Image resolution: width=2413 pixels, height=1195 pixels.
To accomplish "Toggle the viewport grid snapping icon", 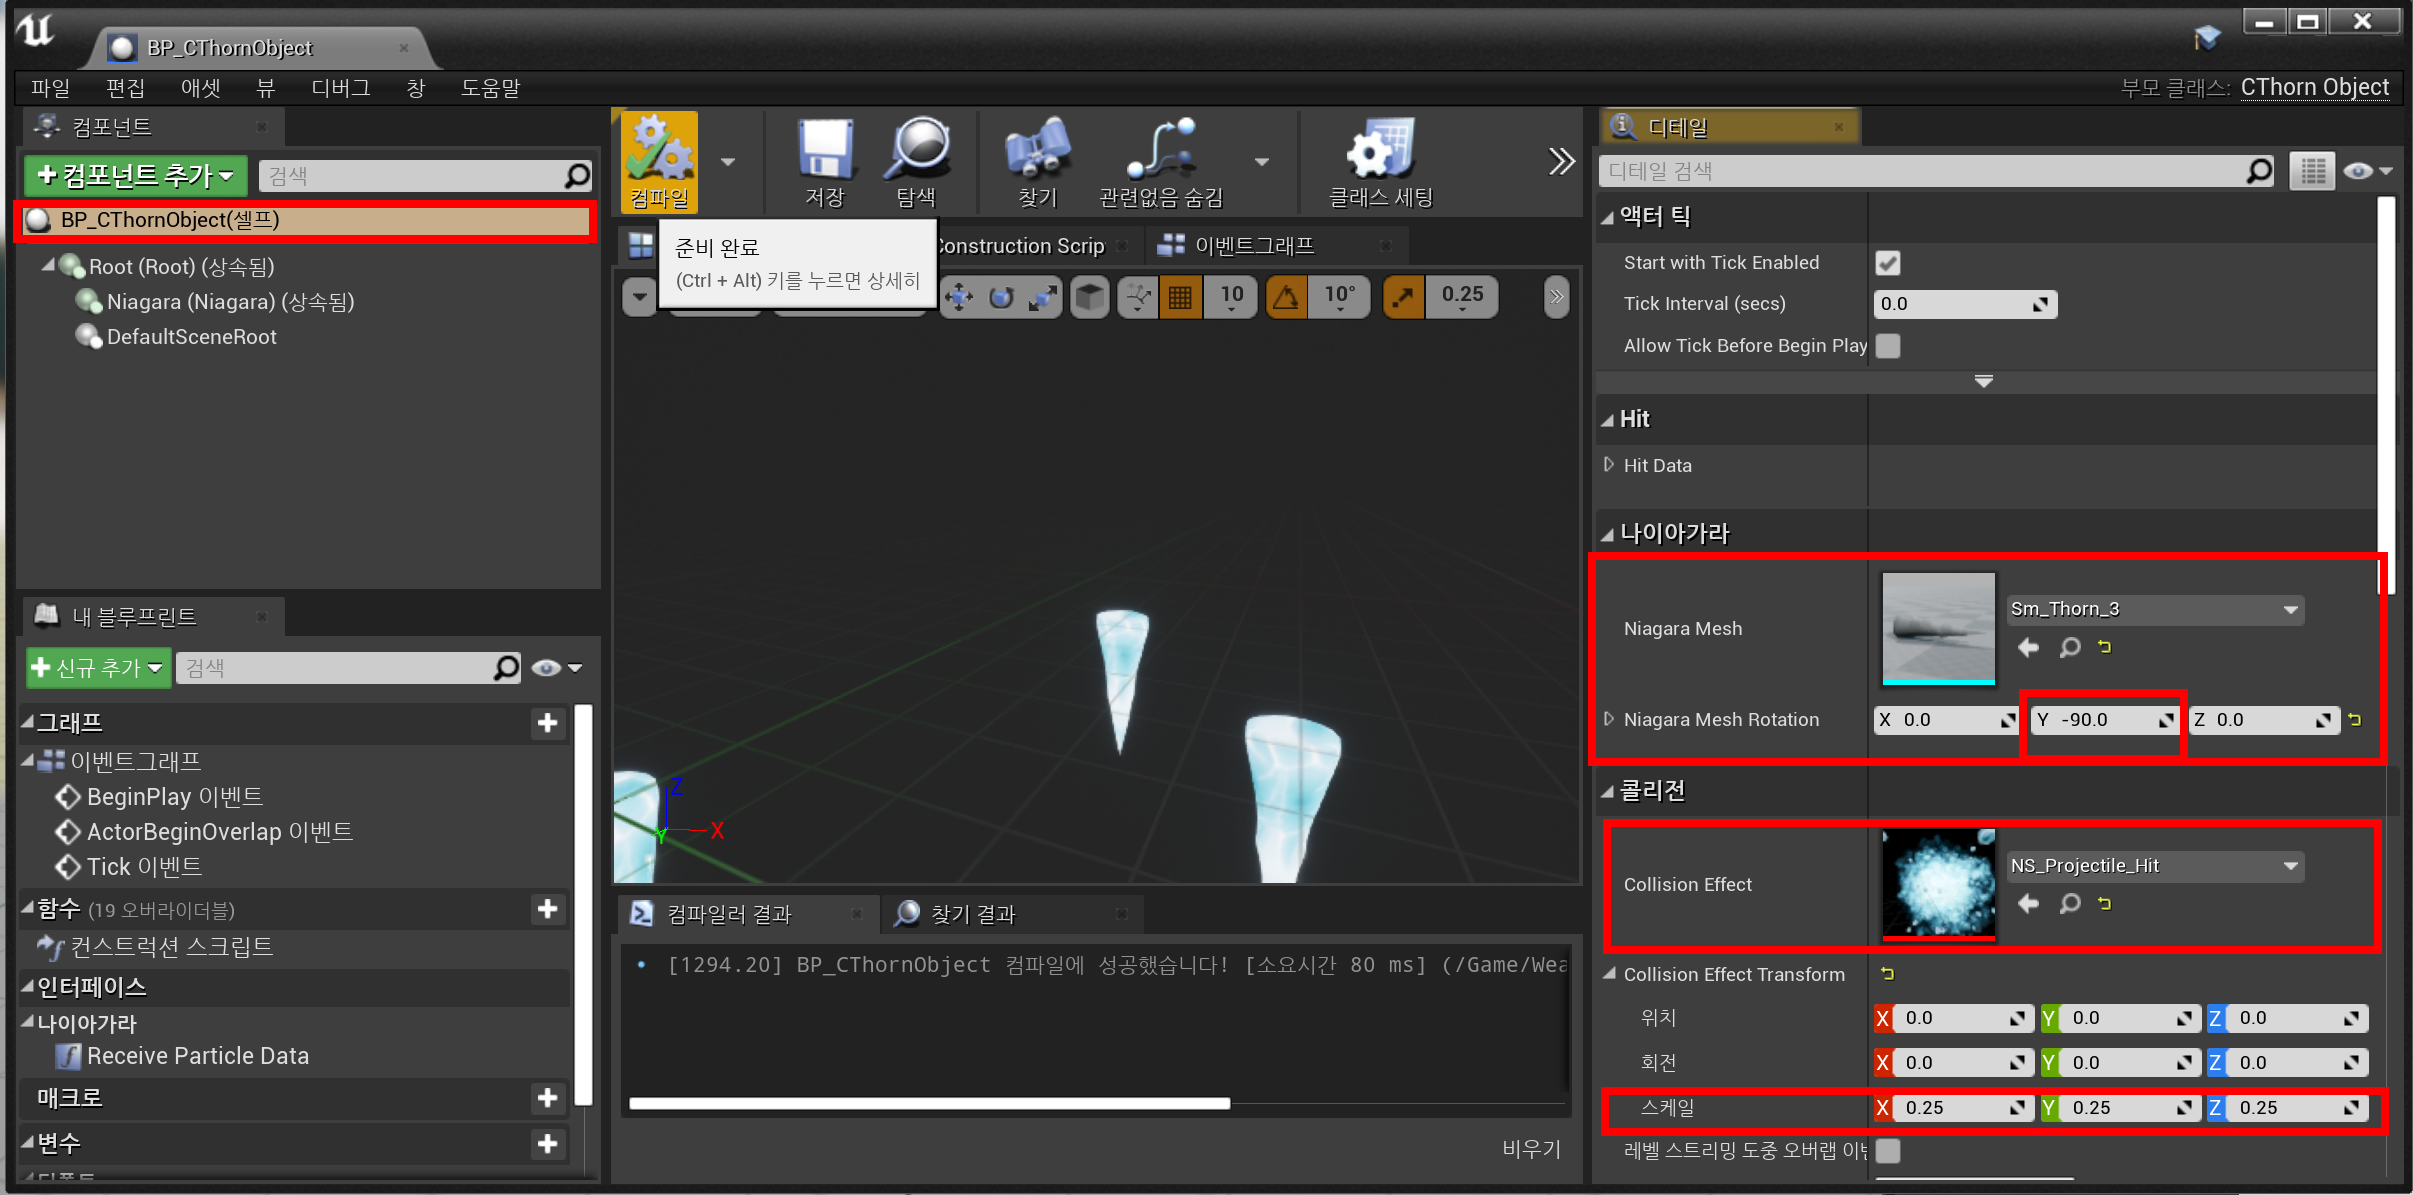I will click(1180, 297).
